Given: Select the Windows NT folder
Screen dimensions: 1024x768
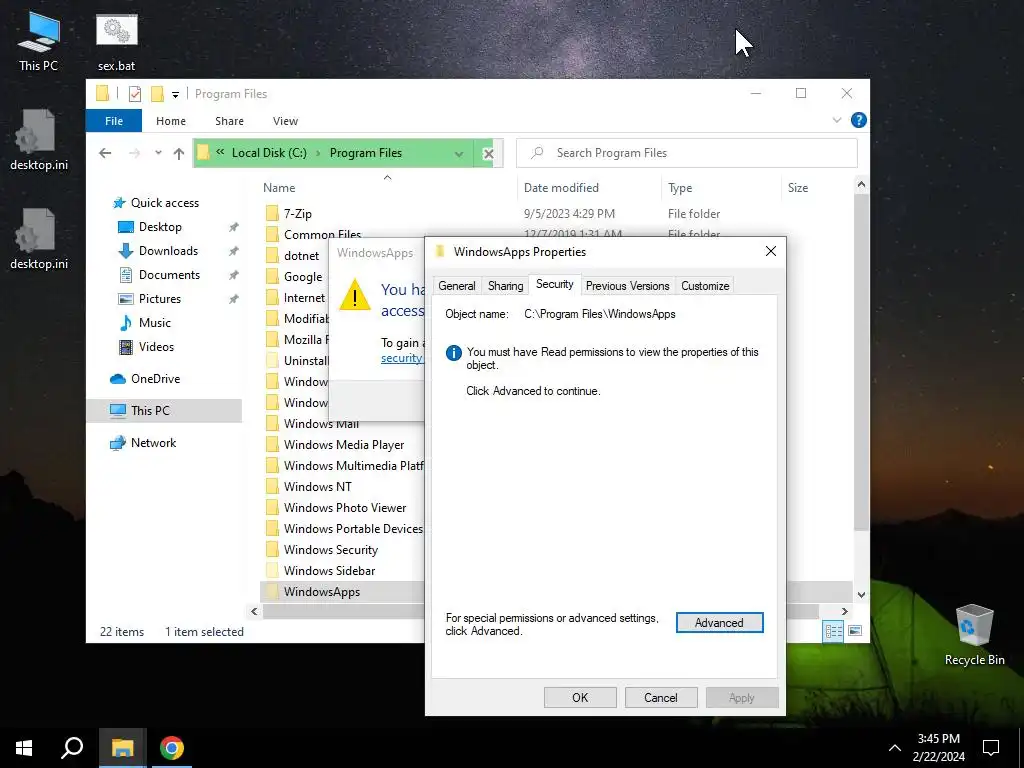Looking at the screenshot, I should click(x=317, y=487).
